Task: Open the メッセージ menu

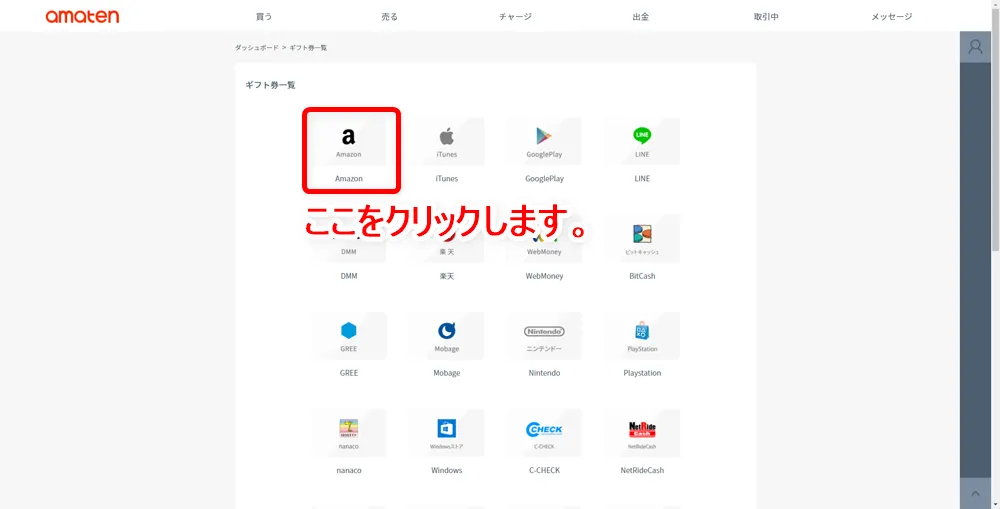Action: [892, 17]
